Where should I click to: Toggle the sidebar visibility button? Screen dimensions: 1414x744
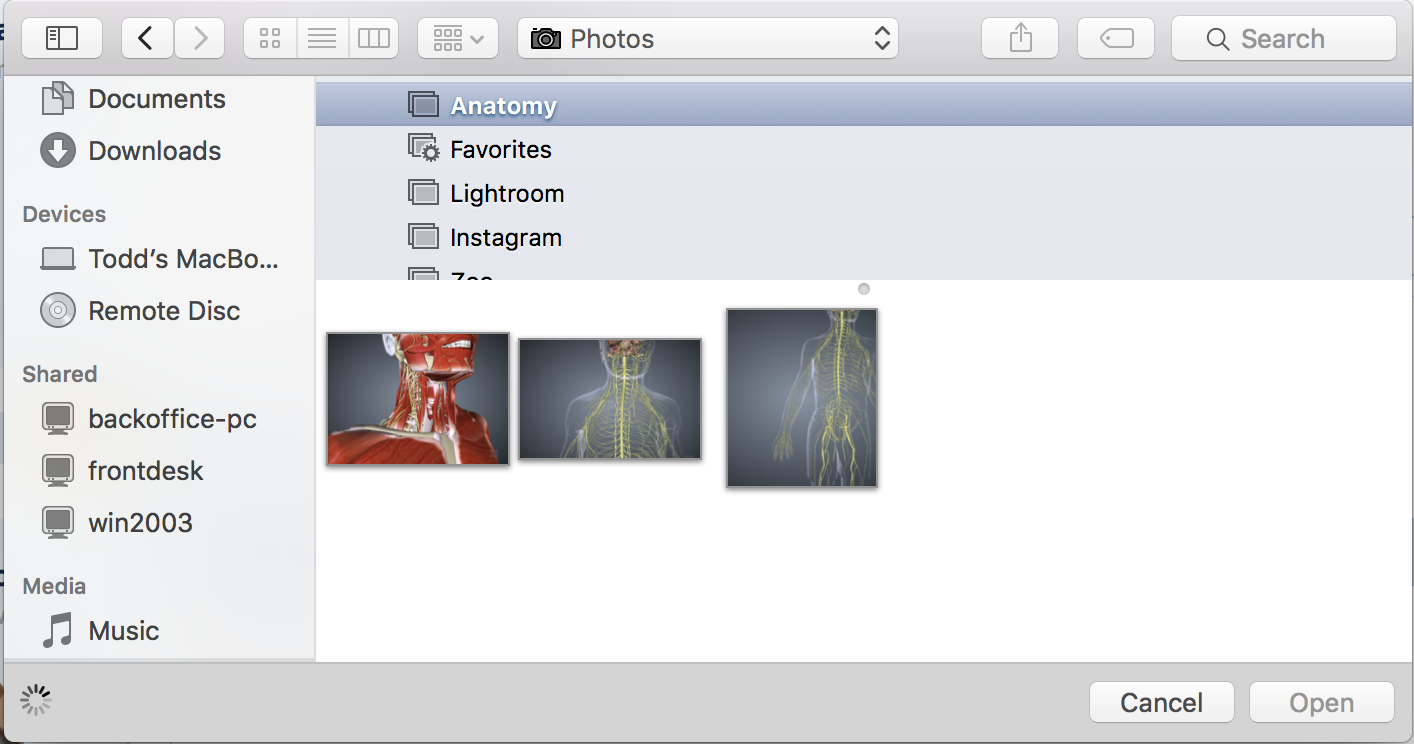coord(61,39)
